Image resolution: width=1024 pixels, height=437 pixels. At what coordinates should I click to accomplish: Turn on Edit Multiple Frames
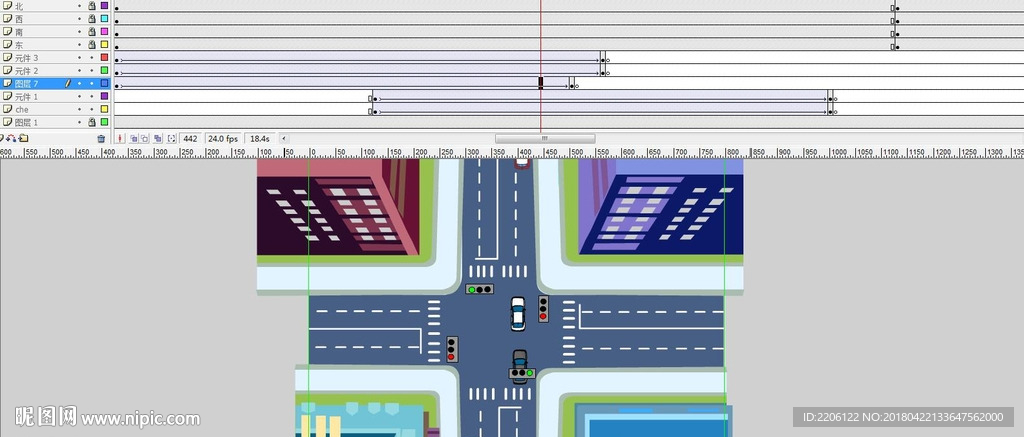(x=158, y=138)
